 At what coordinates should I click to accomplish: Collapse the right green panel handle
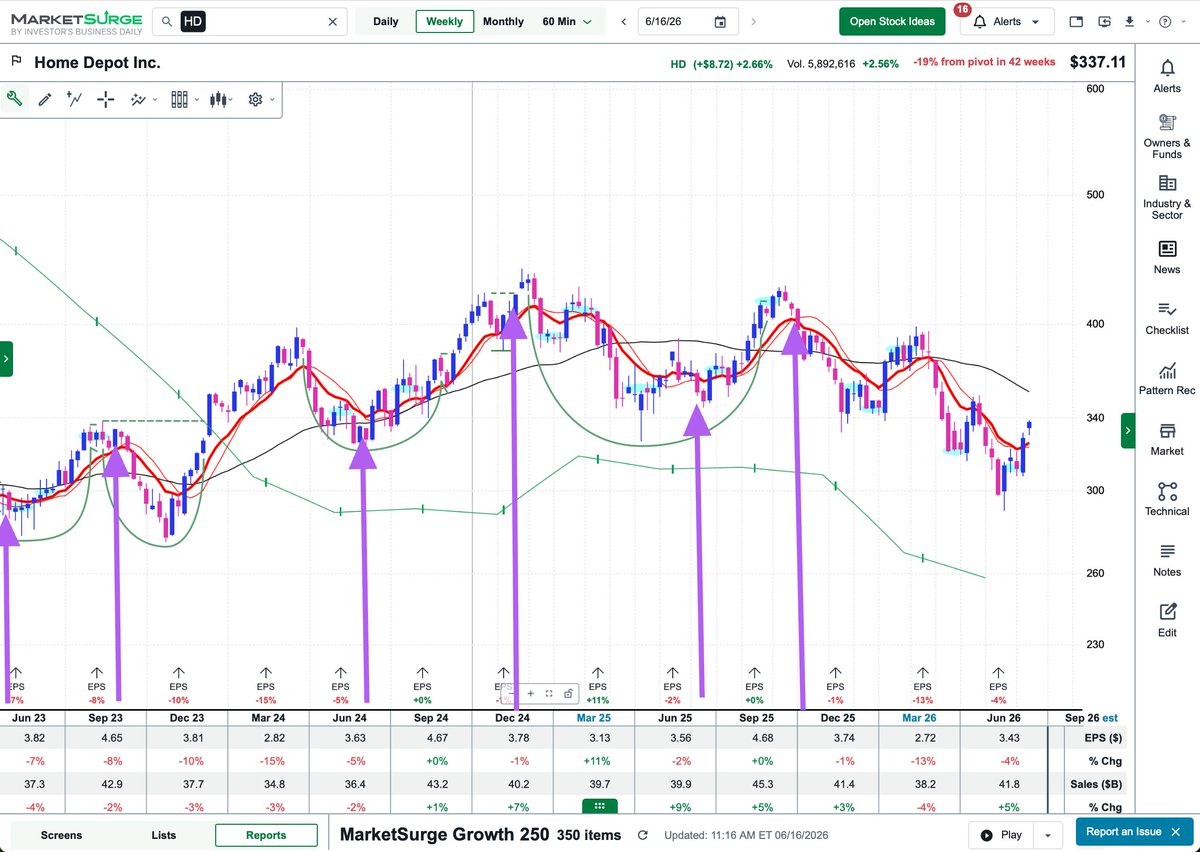(1128, 430)
